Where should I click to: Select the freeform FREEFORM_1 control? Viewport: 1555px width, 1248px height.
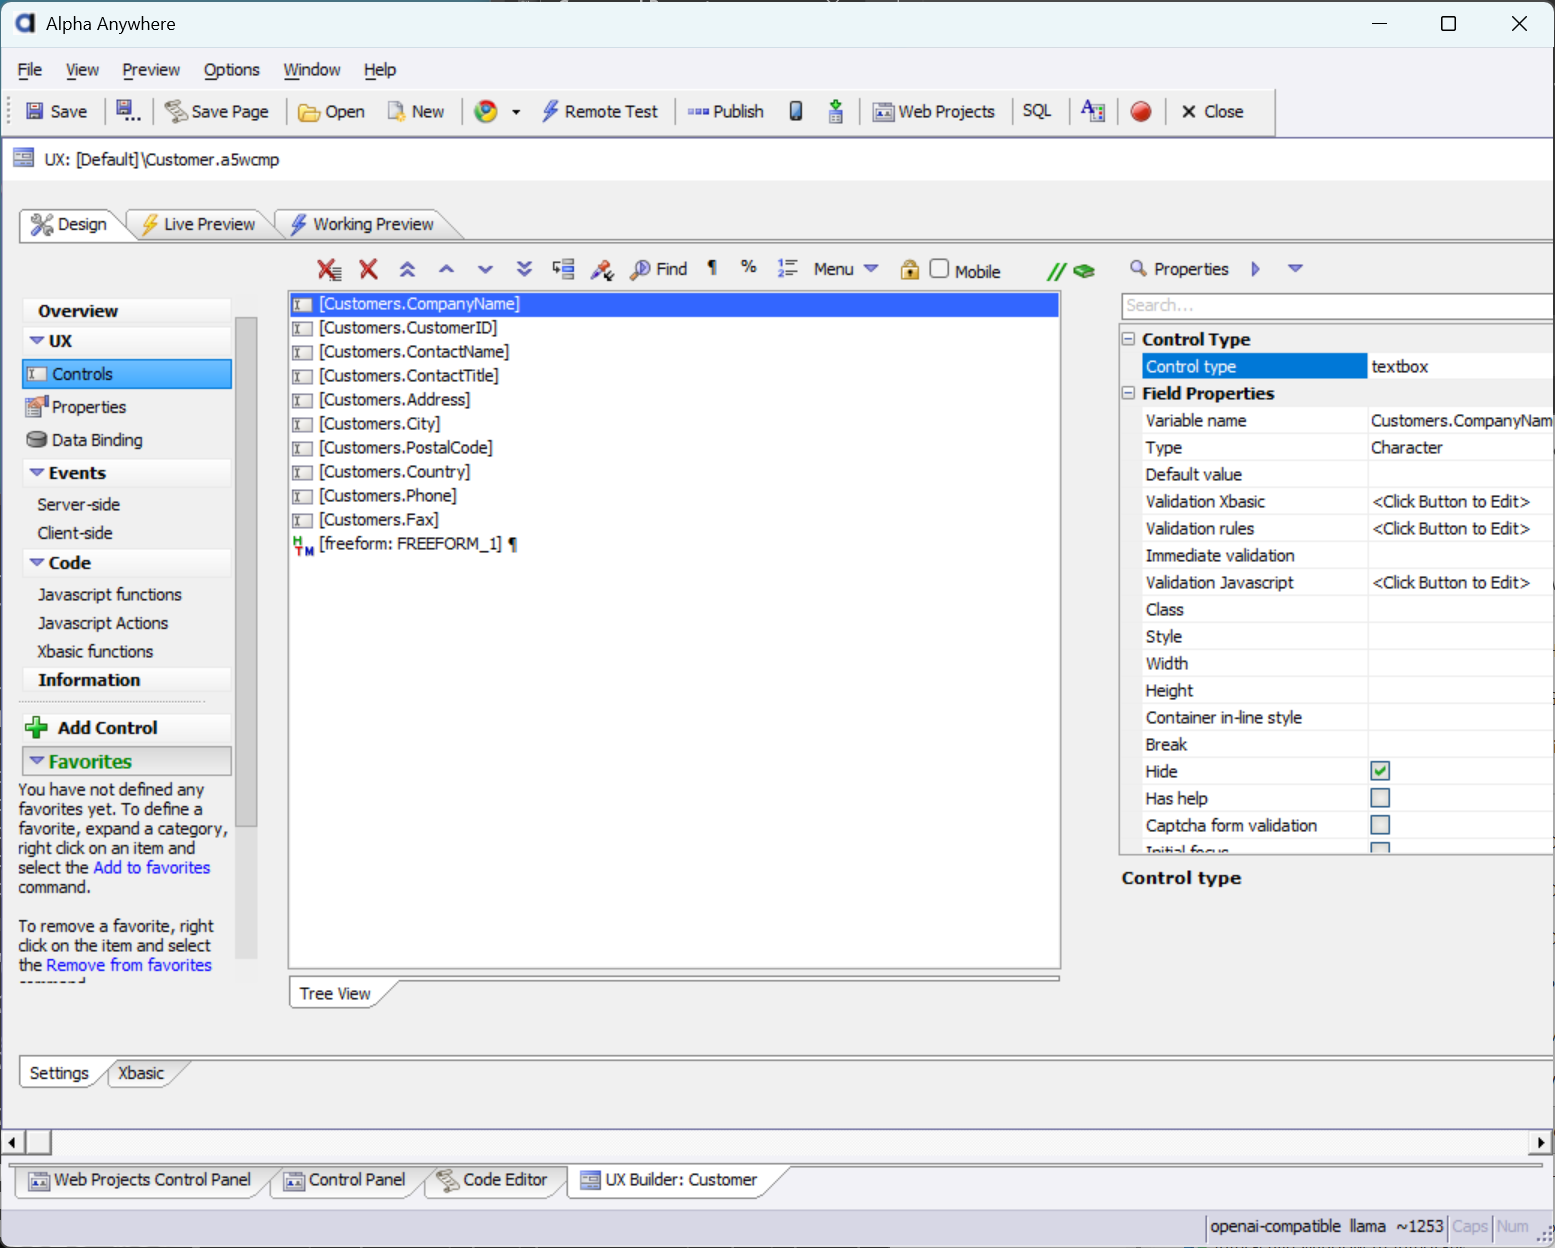(410, 544)
